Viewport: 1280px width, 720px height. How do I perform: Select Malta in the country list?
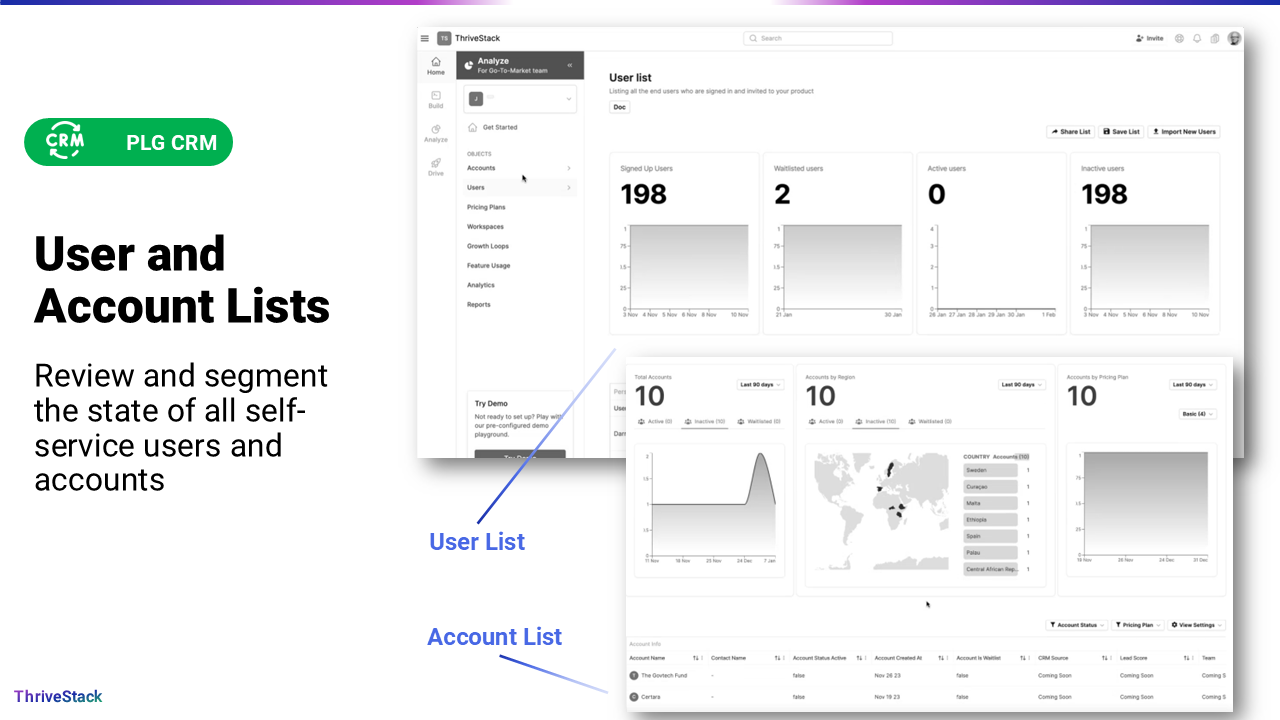[991, 503]
